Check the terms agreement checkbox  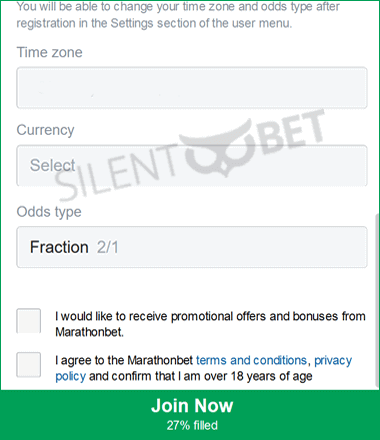[29, 365]
